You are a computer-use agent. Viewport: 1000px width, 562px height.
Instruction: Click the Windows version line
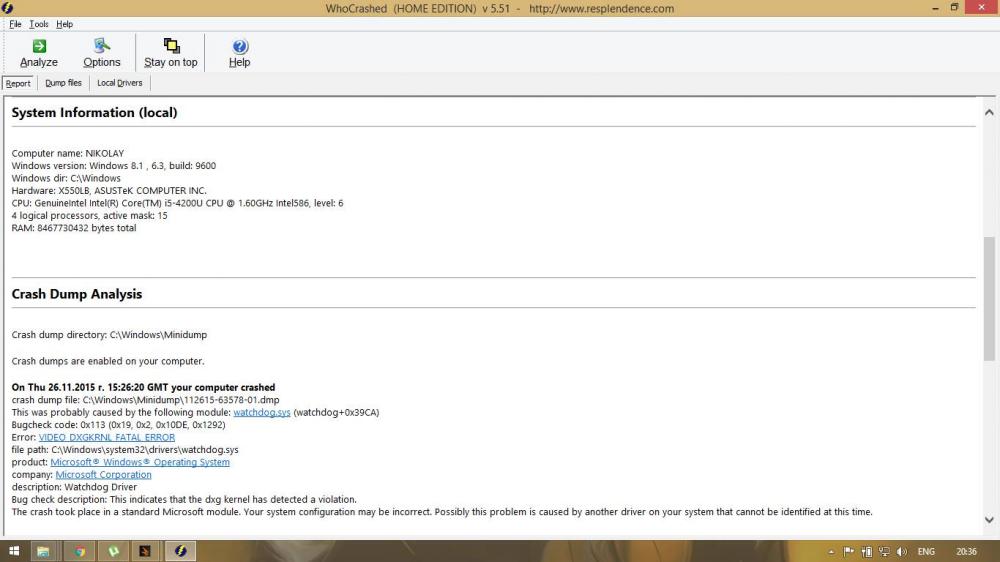coord(114,166)
